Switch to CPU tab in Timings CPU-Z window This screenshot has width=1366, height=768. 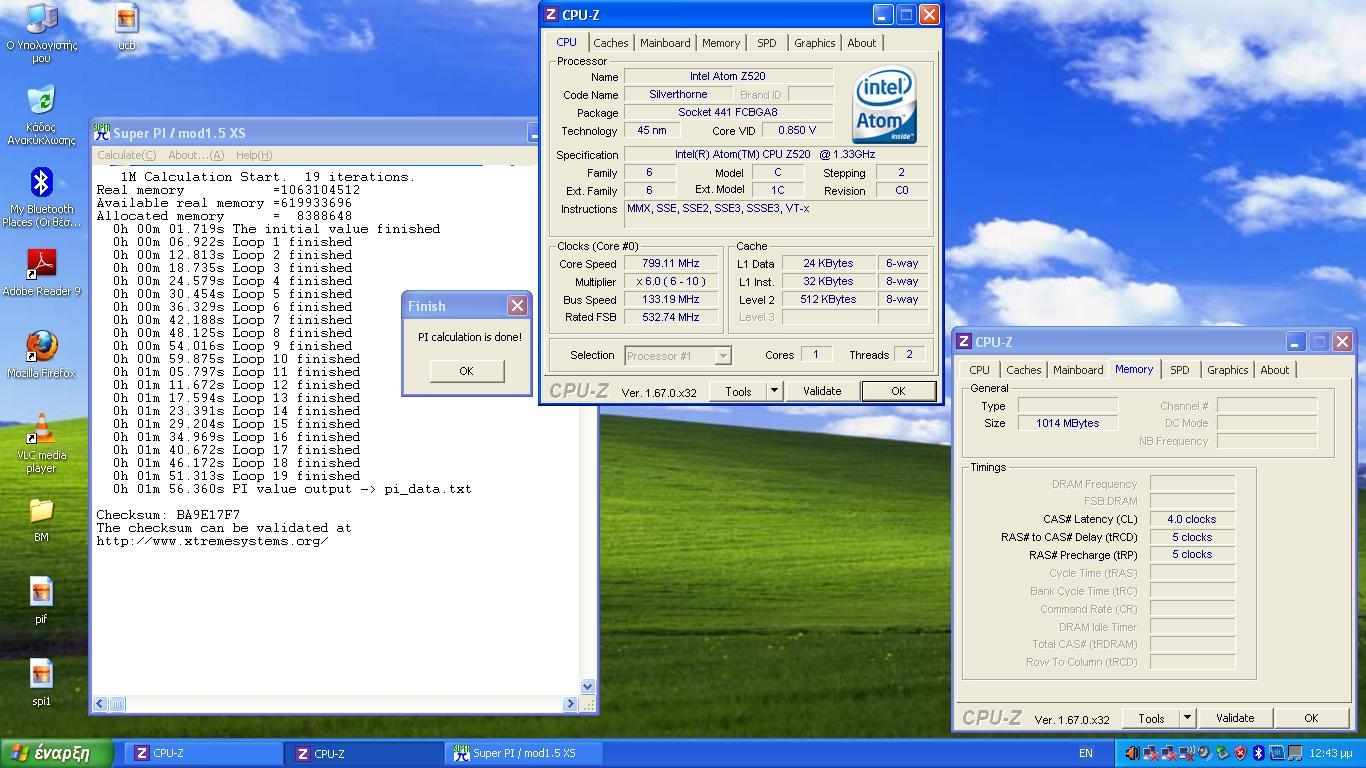click(x=980, y=370)
